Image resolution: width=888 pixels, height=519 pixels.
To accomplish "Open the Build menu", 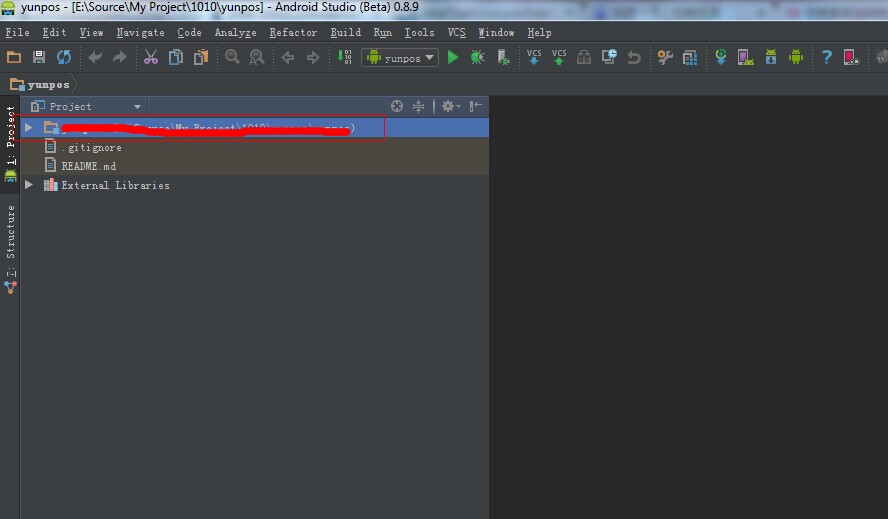I will tap(345, 33).
